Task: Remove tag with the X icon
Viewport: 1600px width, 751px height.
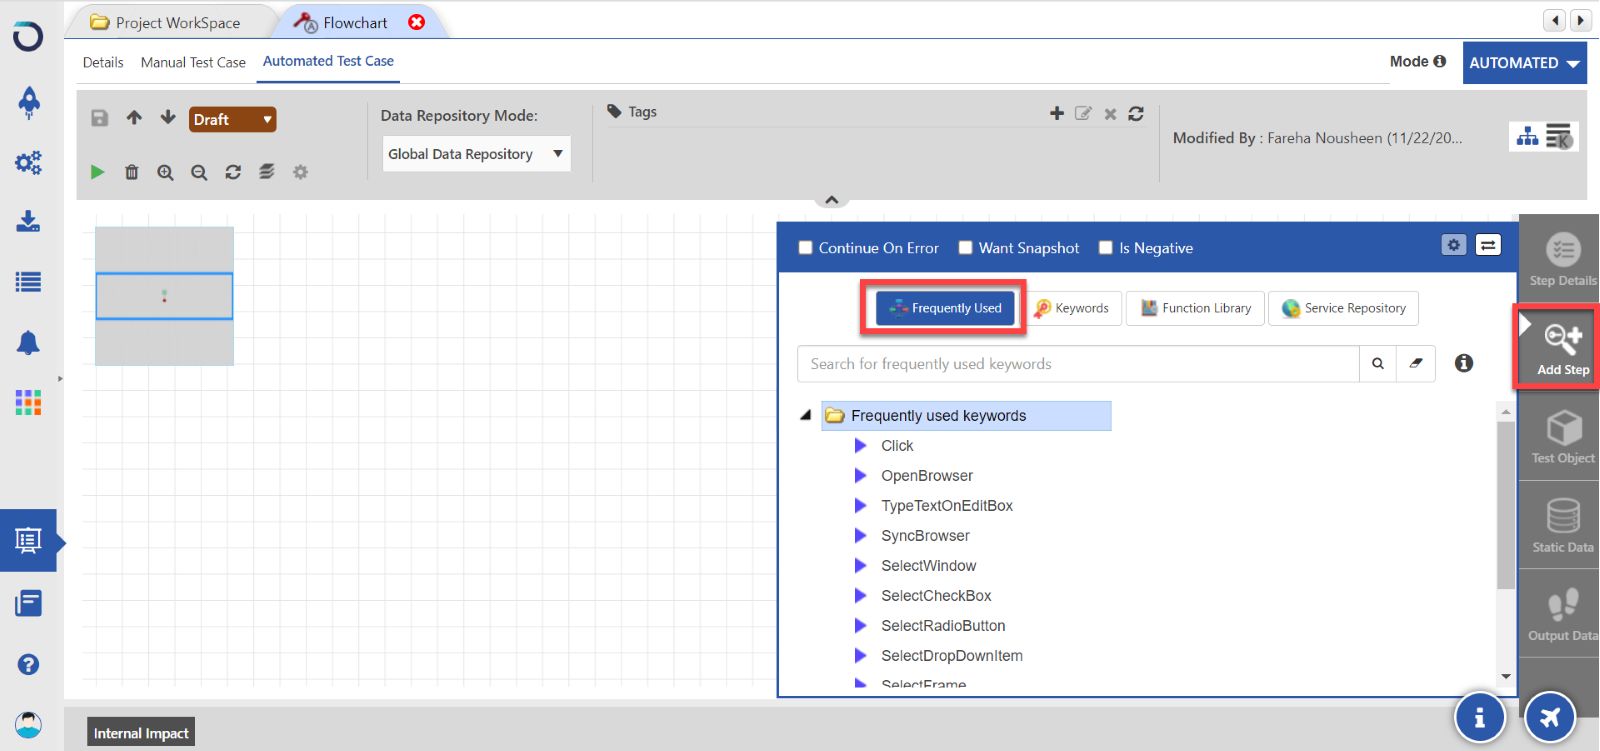Action: tap(1110, 114)
